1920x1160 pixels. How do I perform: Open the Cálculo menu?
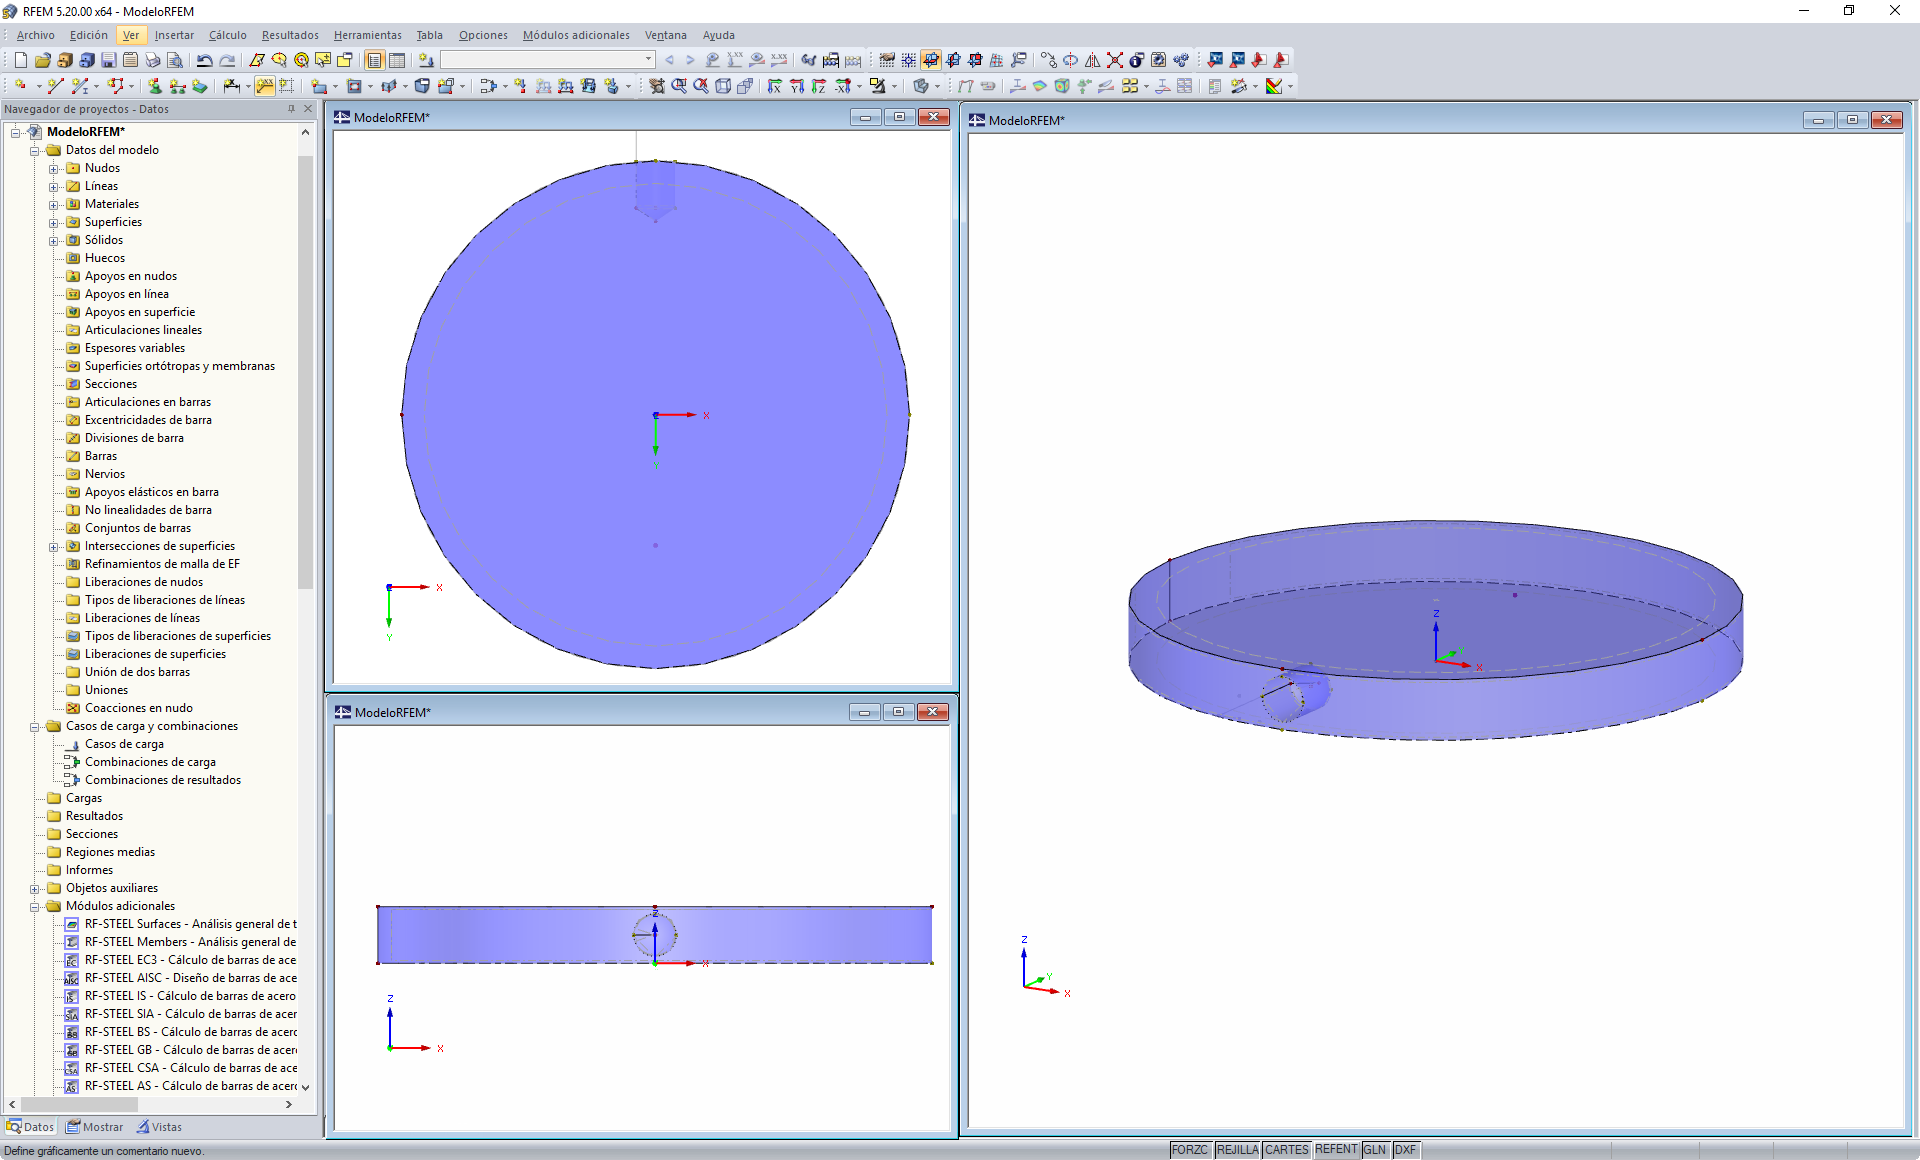pos(227,35)
